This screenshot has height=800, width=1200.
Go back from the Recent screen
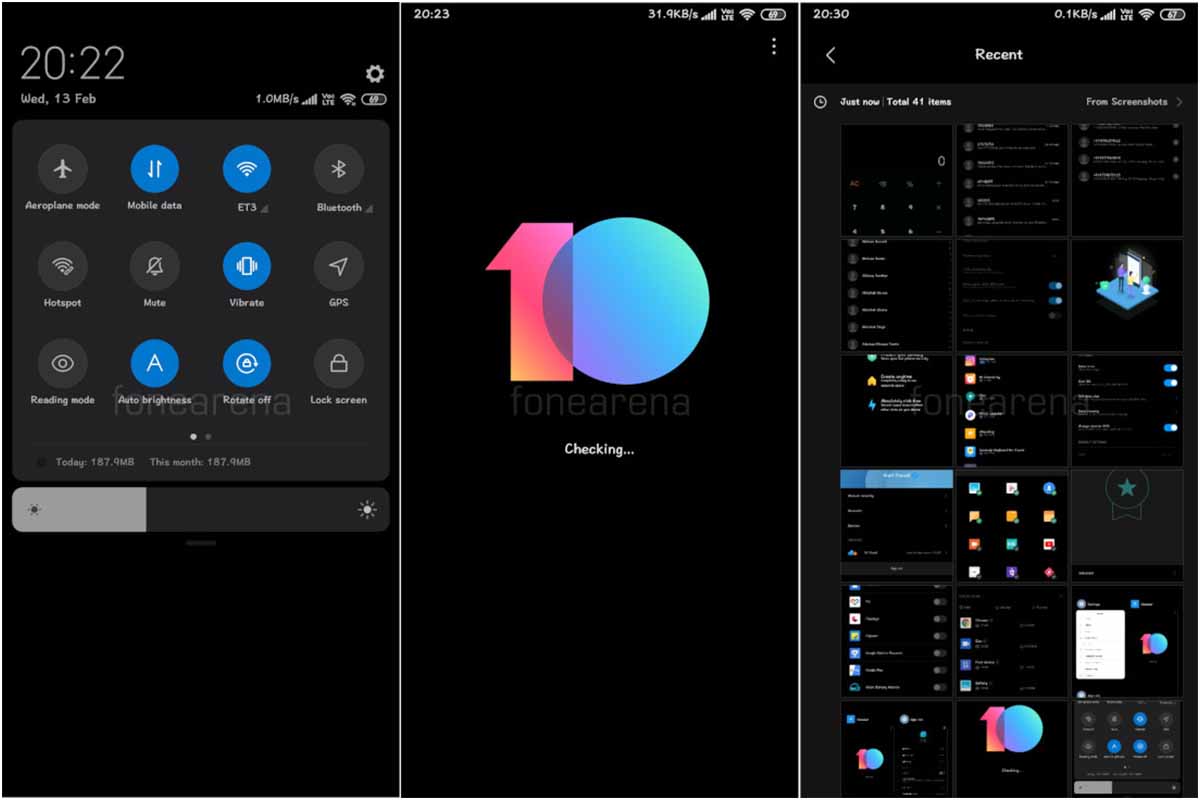[830, 55]
